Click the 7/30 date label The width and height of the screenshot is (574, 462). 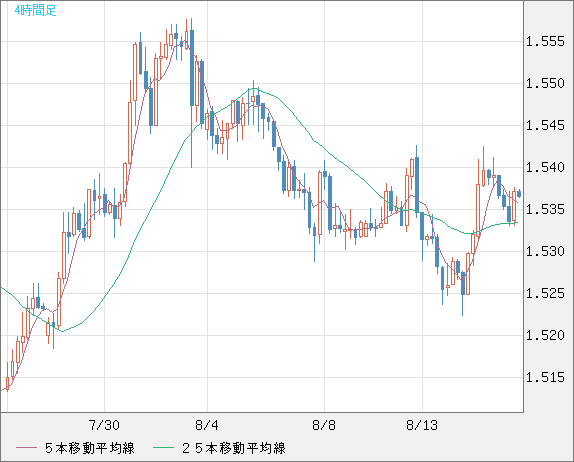[104, 425]
